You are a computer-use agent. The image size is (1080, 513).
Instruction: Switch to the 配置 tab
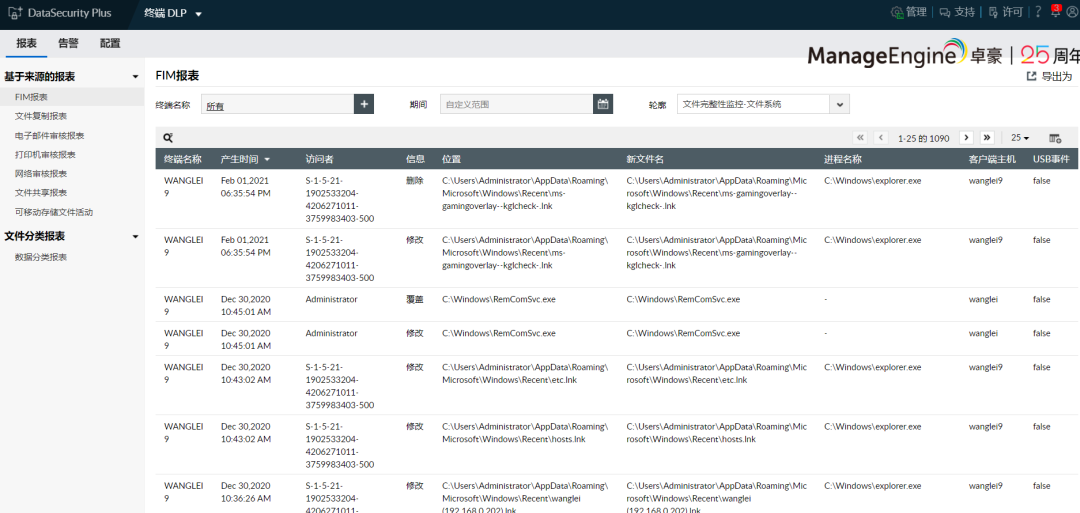(110, 43)
